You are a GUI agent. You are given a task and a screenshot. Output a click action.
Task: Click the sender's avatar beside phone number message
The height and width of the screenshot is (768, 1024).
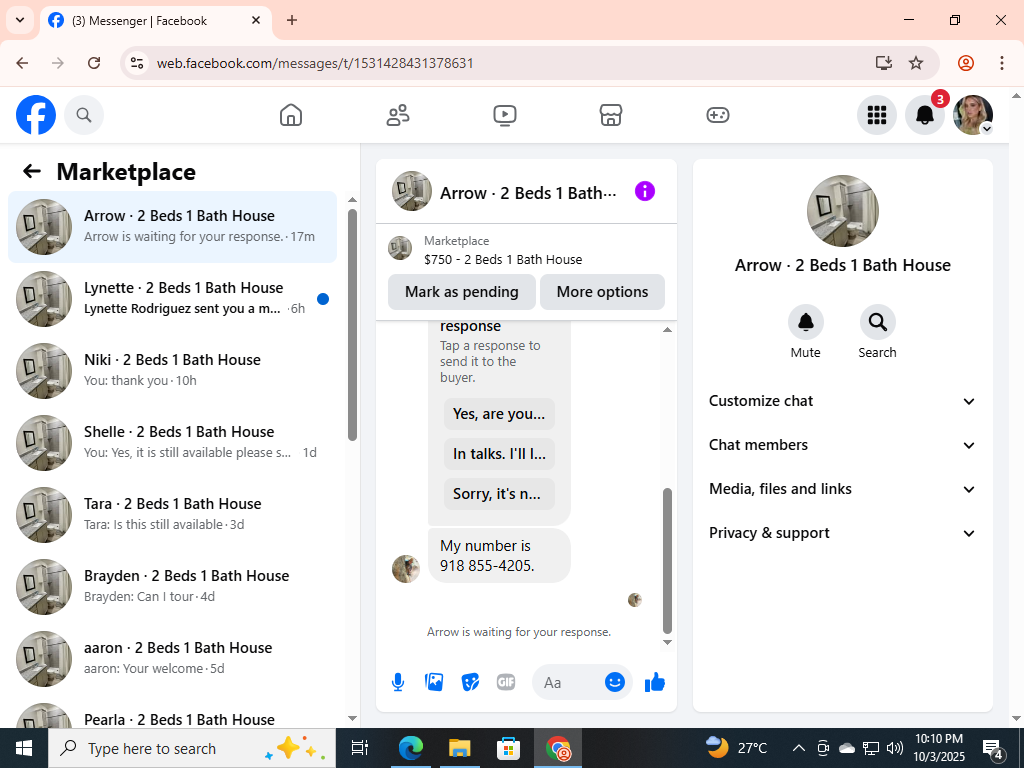[406, 569]
